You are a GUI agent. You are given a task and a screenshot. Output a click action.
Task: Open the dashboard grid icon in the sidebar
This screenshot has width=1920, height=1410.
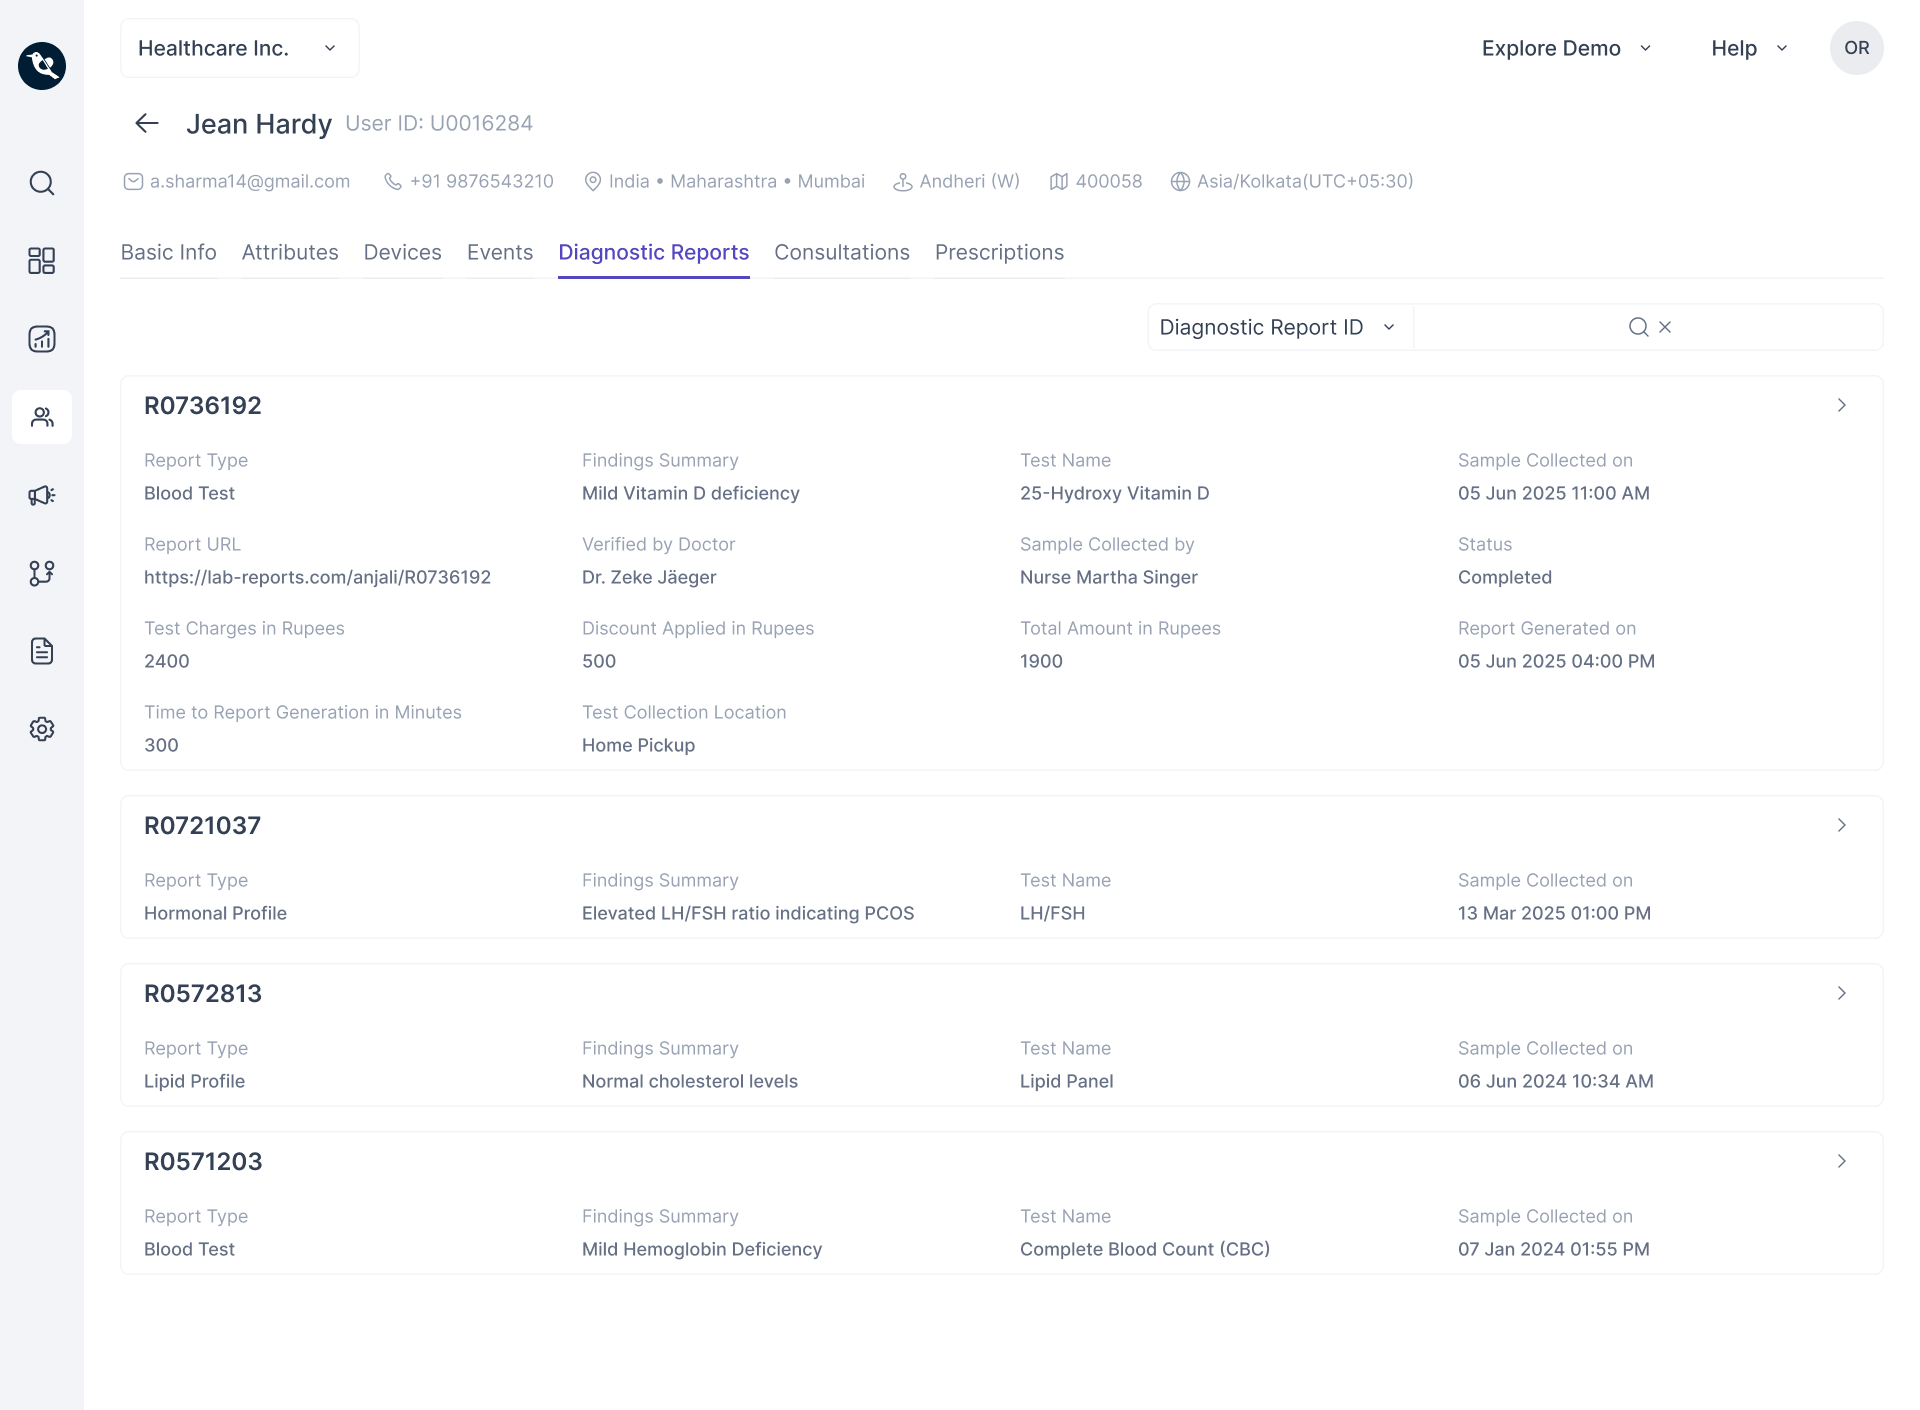pos(42,261)
